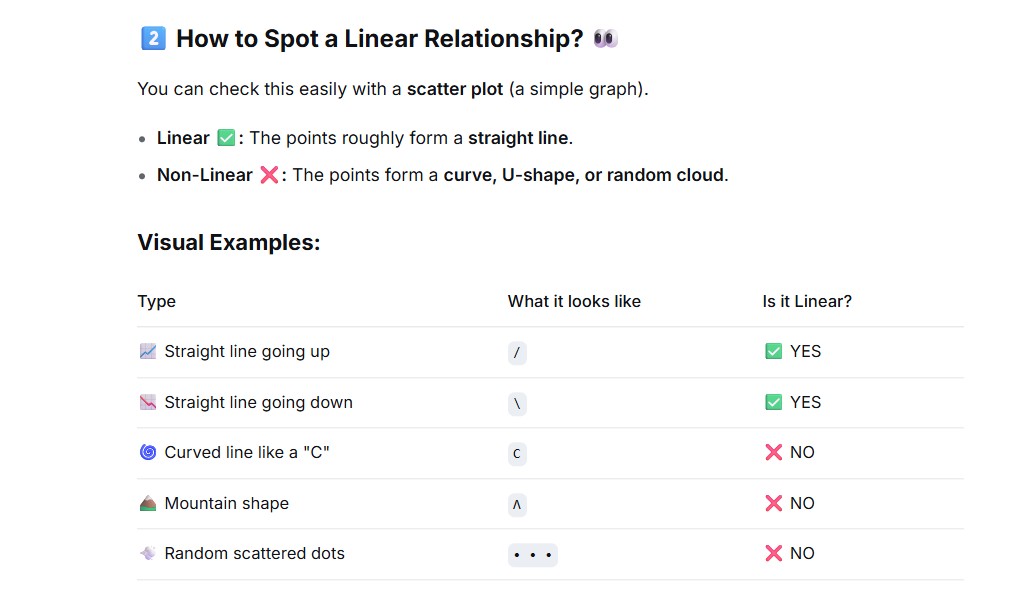Click the mountain emoji icon
Screen dimensions: 1036x609
[x=148, y=503]
